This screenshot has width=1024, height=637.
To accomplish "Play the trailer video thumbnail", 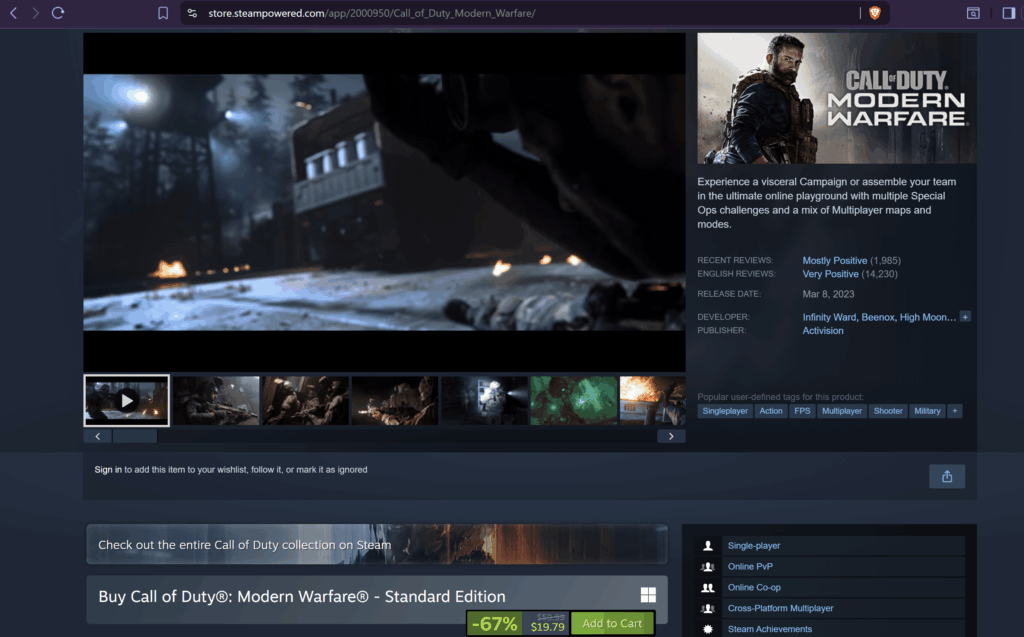I will (127, 400).
